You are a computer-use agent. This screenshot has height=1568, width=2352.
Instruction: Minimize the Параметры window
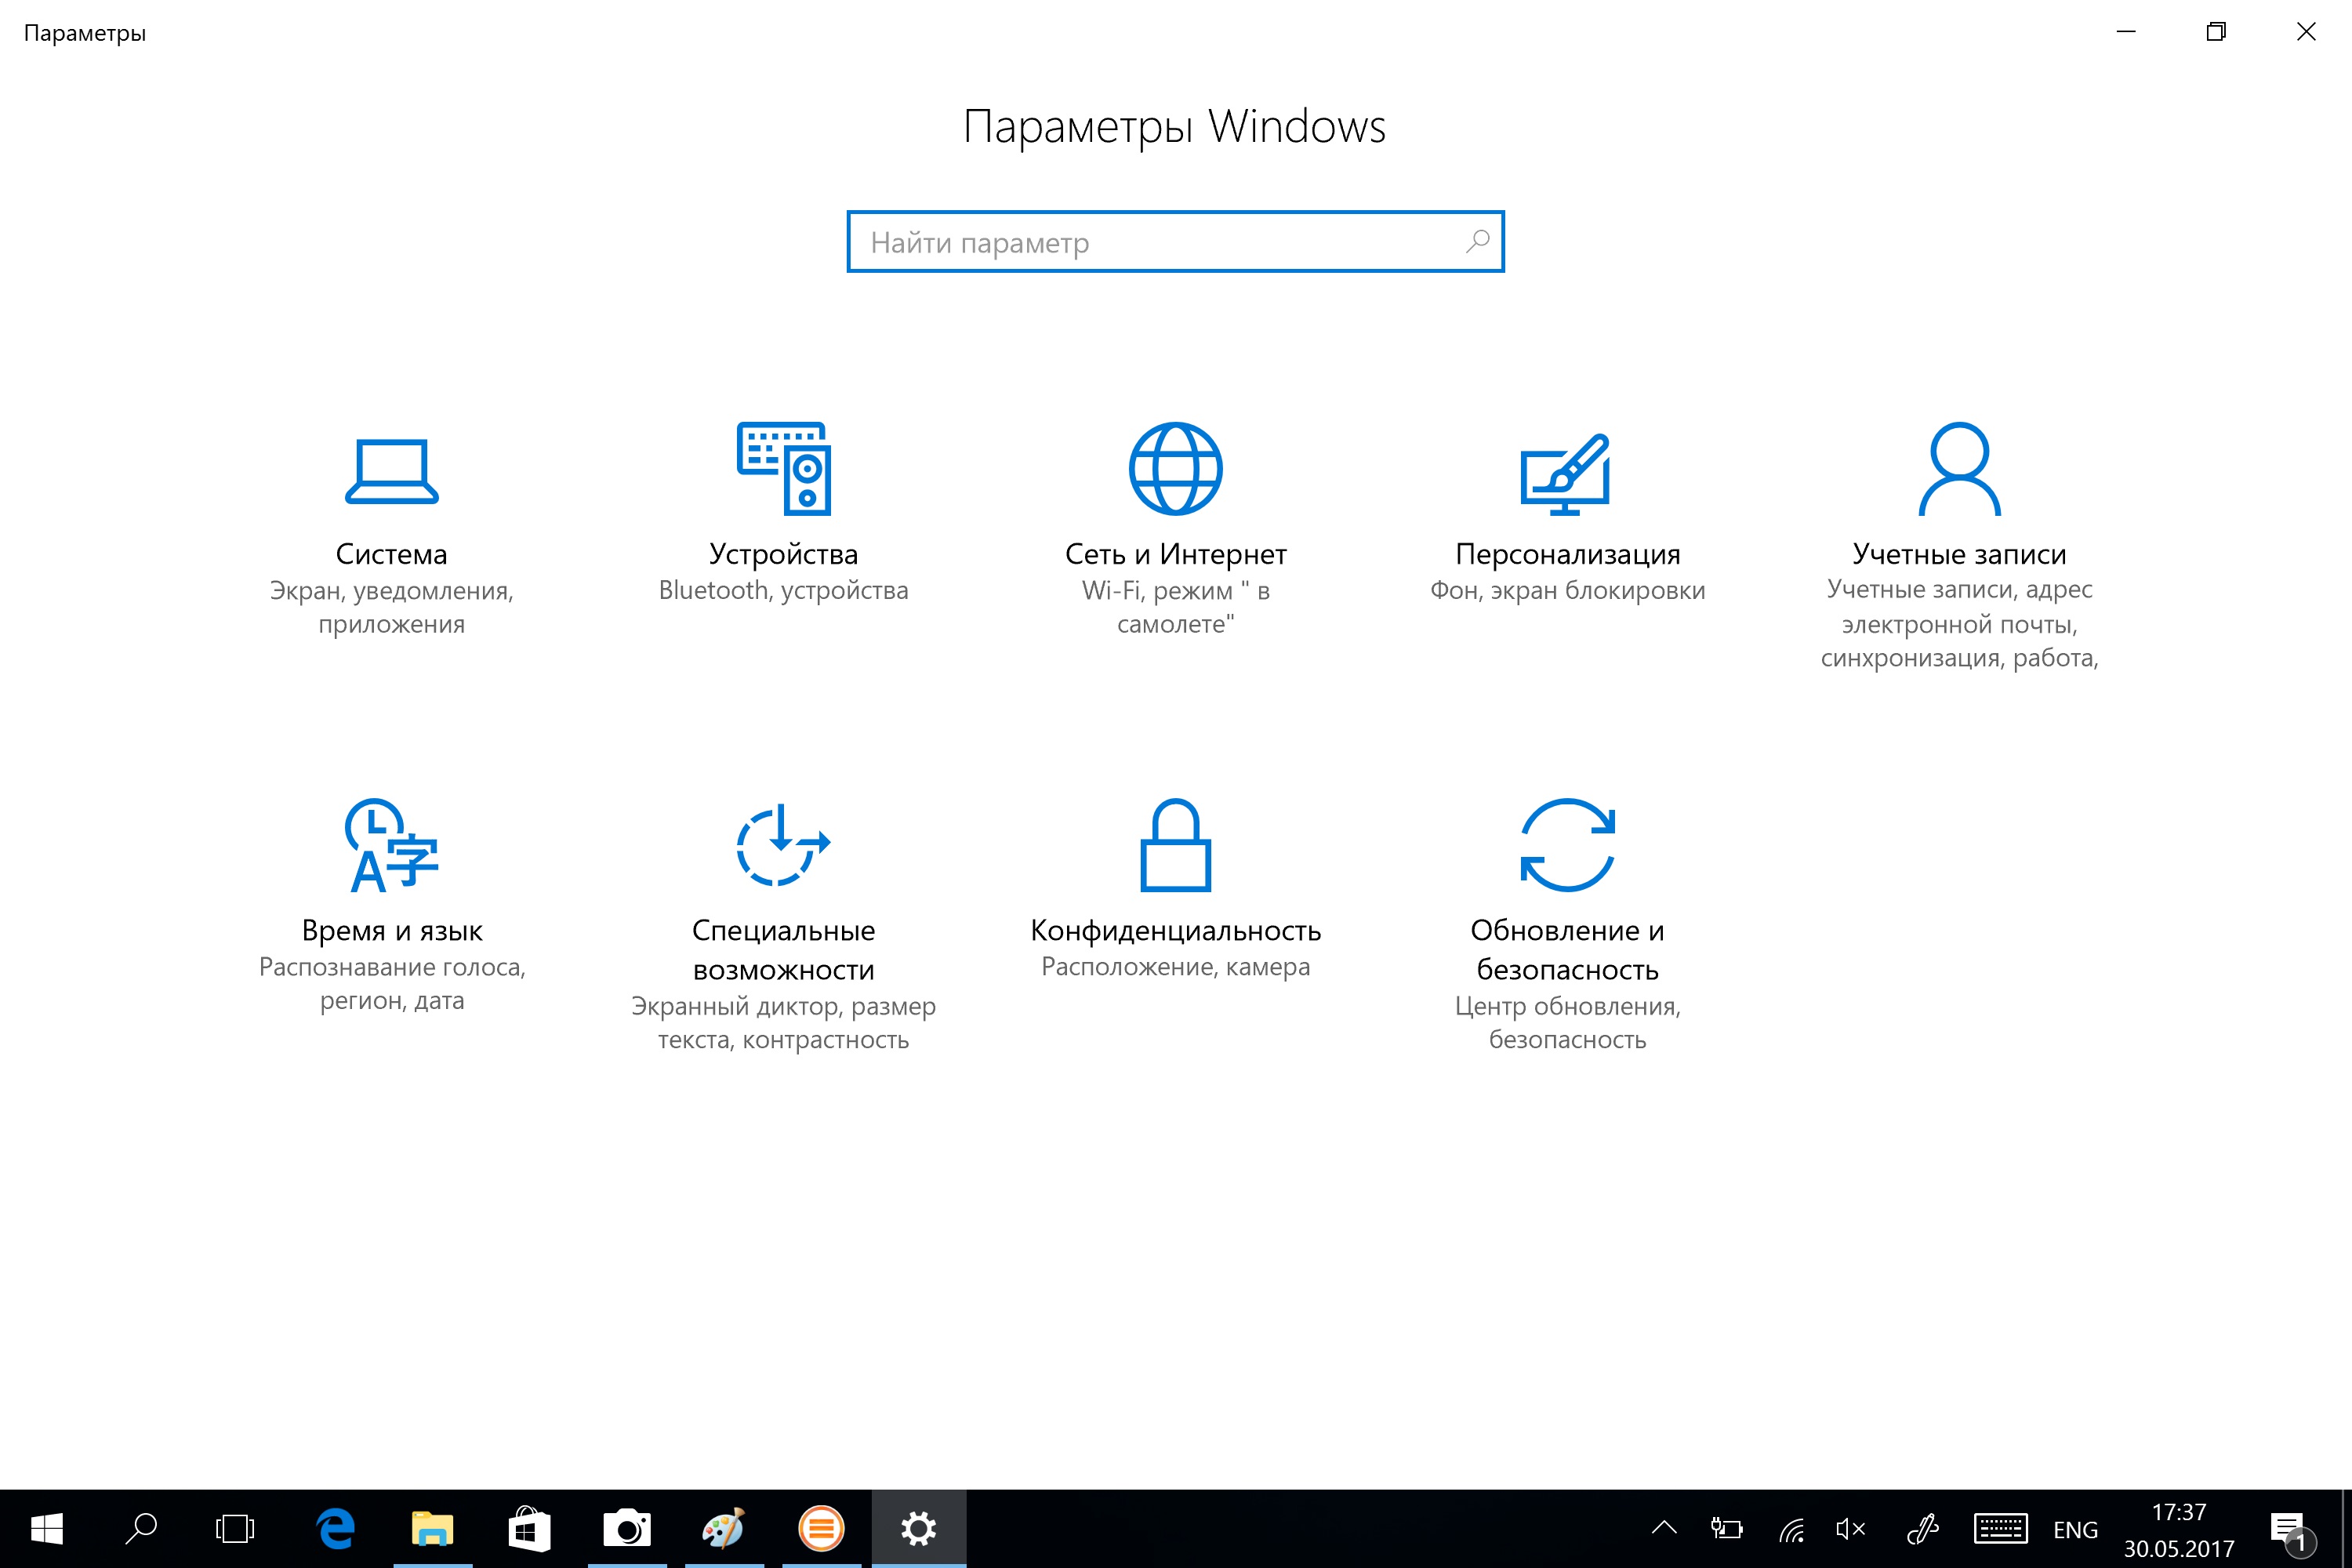tap(2126, 32)
